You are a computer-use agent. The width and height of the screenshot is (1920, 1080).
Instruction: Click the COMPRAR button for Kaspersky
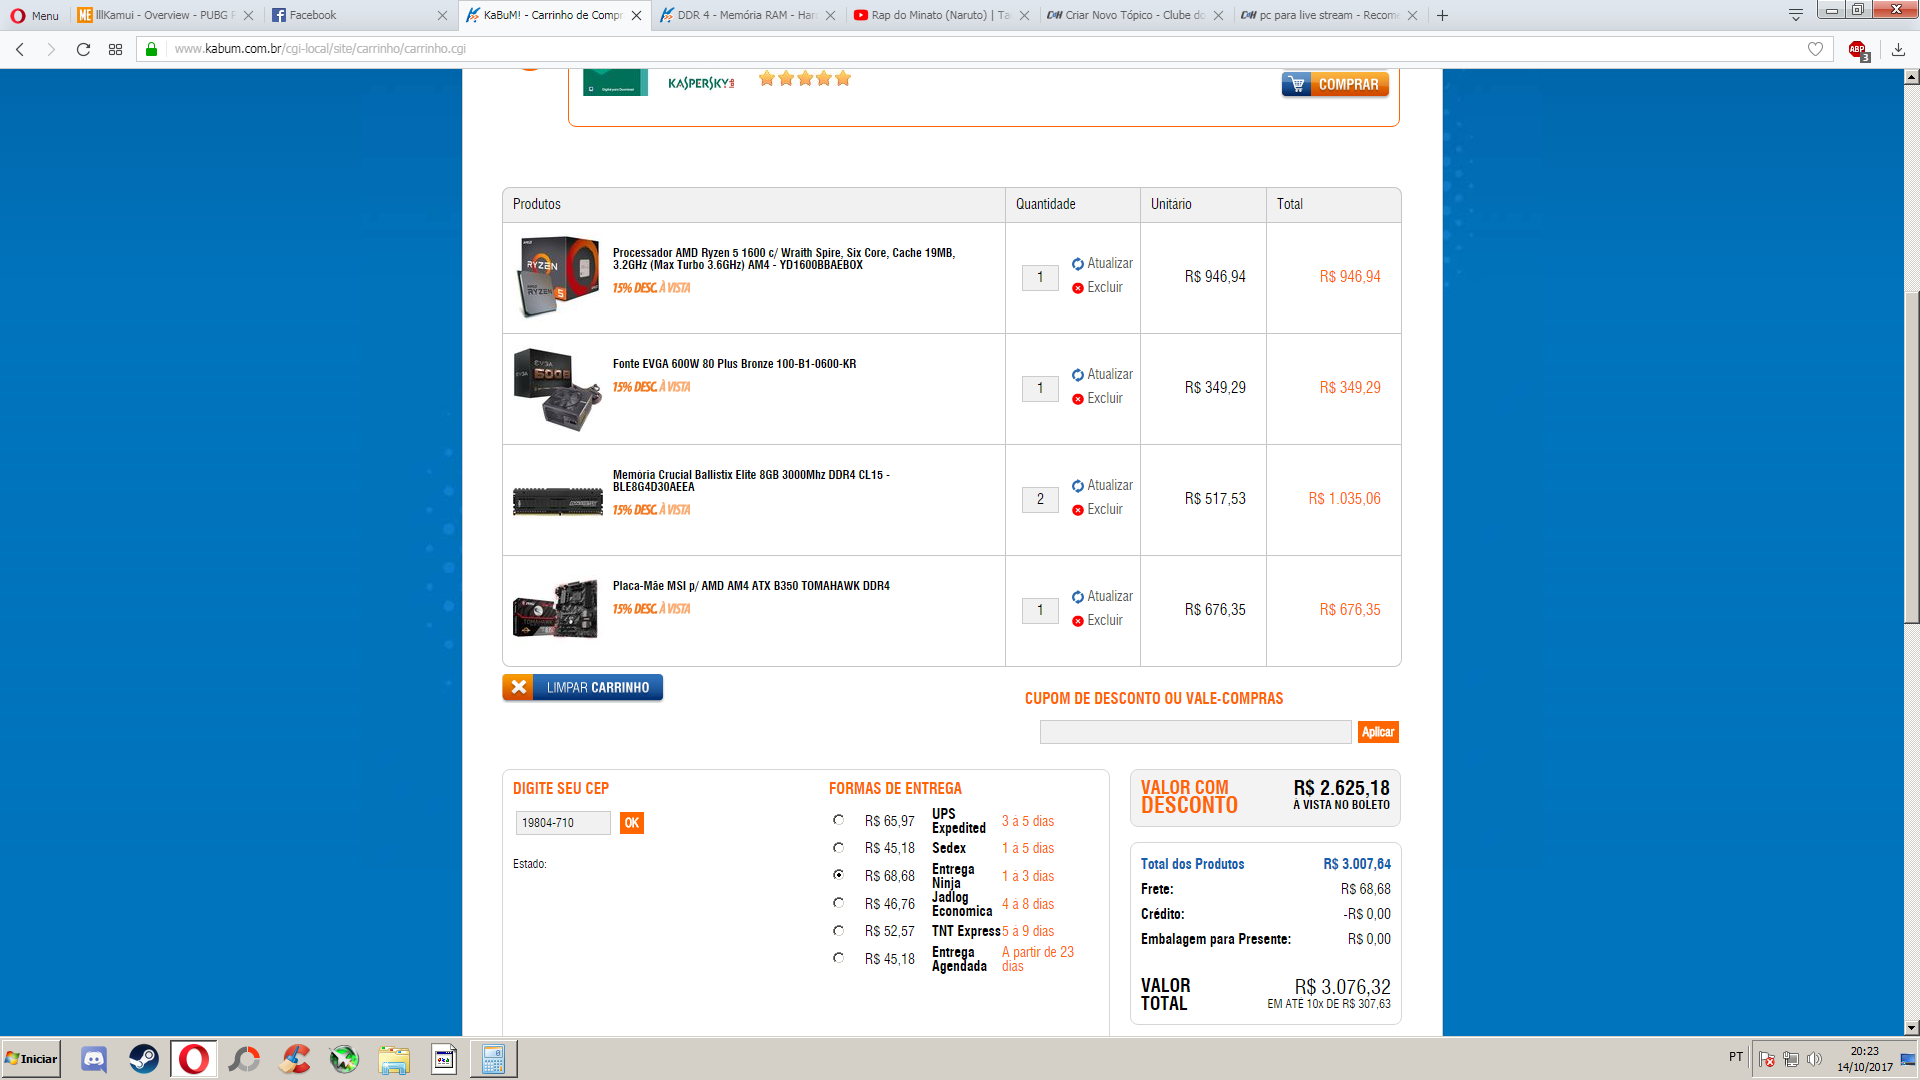[1335, 85]
